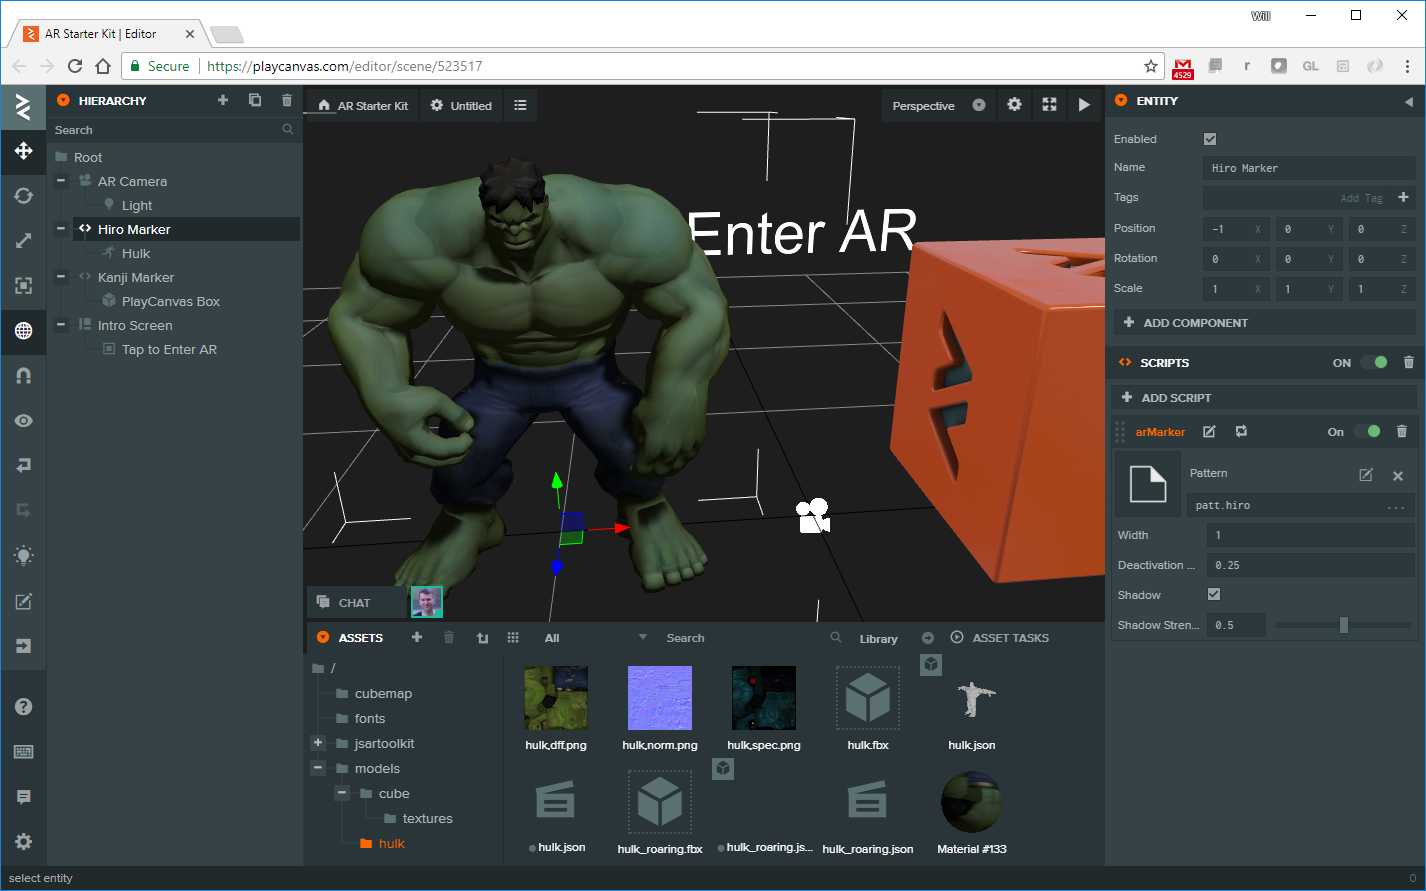This screenshot has width=1426, height=891.
Task: Select the Scale gizmo tool
Action: click(x=23, y=241)
